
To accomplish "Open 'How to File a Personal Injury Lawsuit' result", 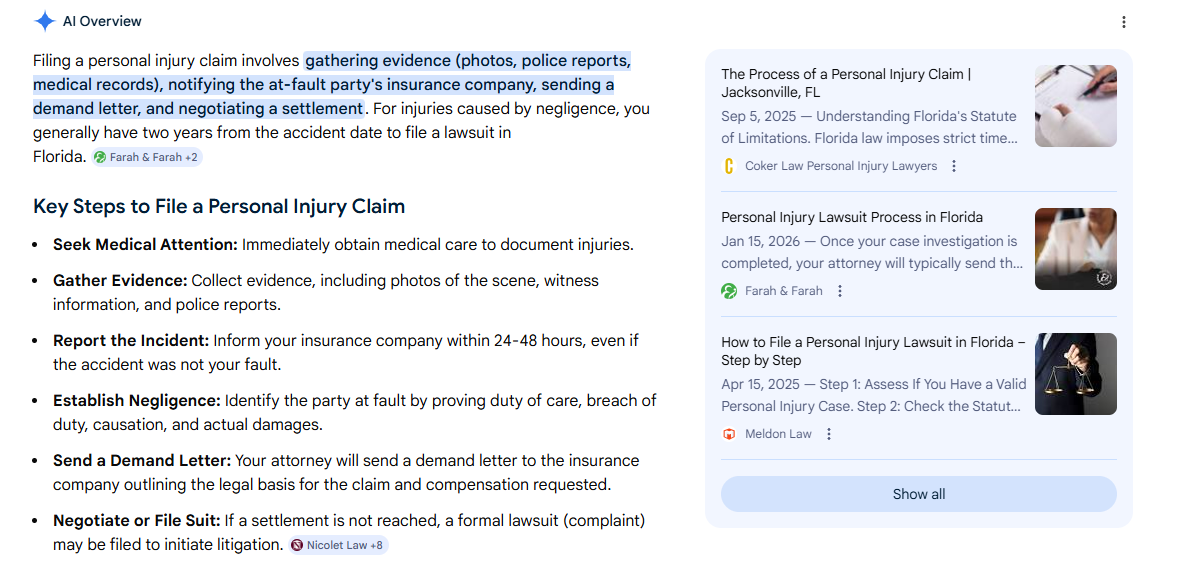I will pyautogui.click(x=873, y=351).
